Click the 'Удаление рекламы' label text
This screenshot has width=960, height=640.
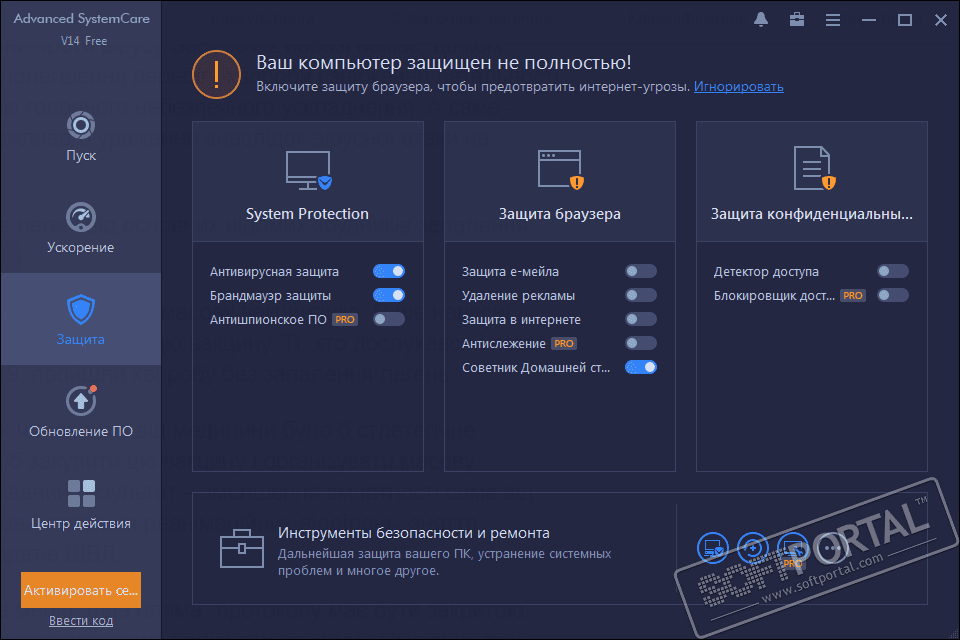tap(518, 296)
